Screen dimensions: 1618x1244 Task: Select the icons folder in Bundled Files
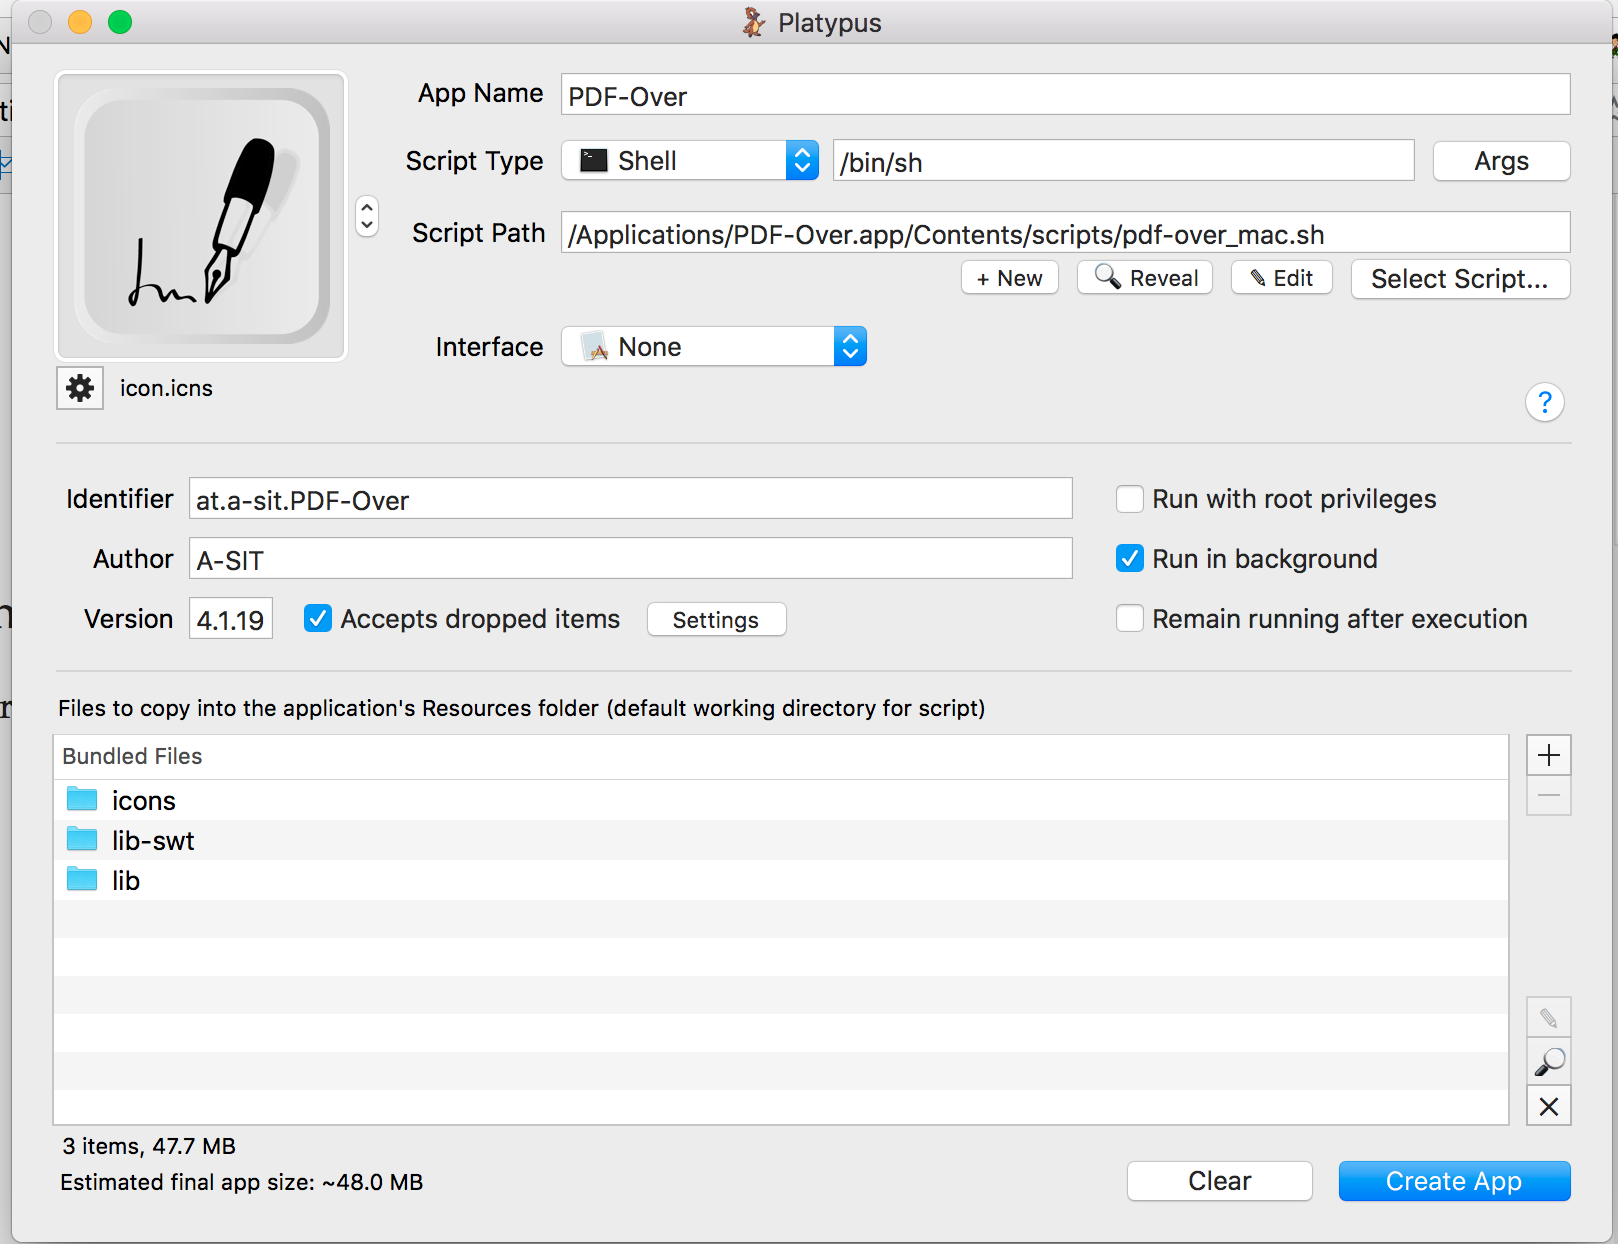tap(144, 801)
